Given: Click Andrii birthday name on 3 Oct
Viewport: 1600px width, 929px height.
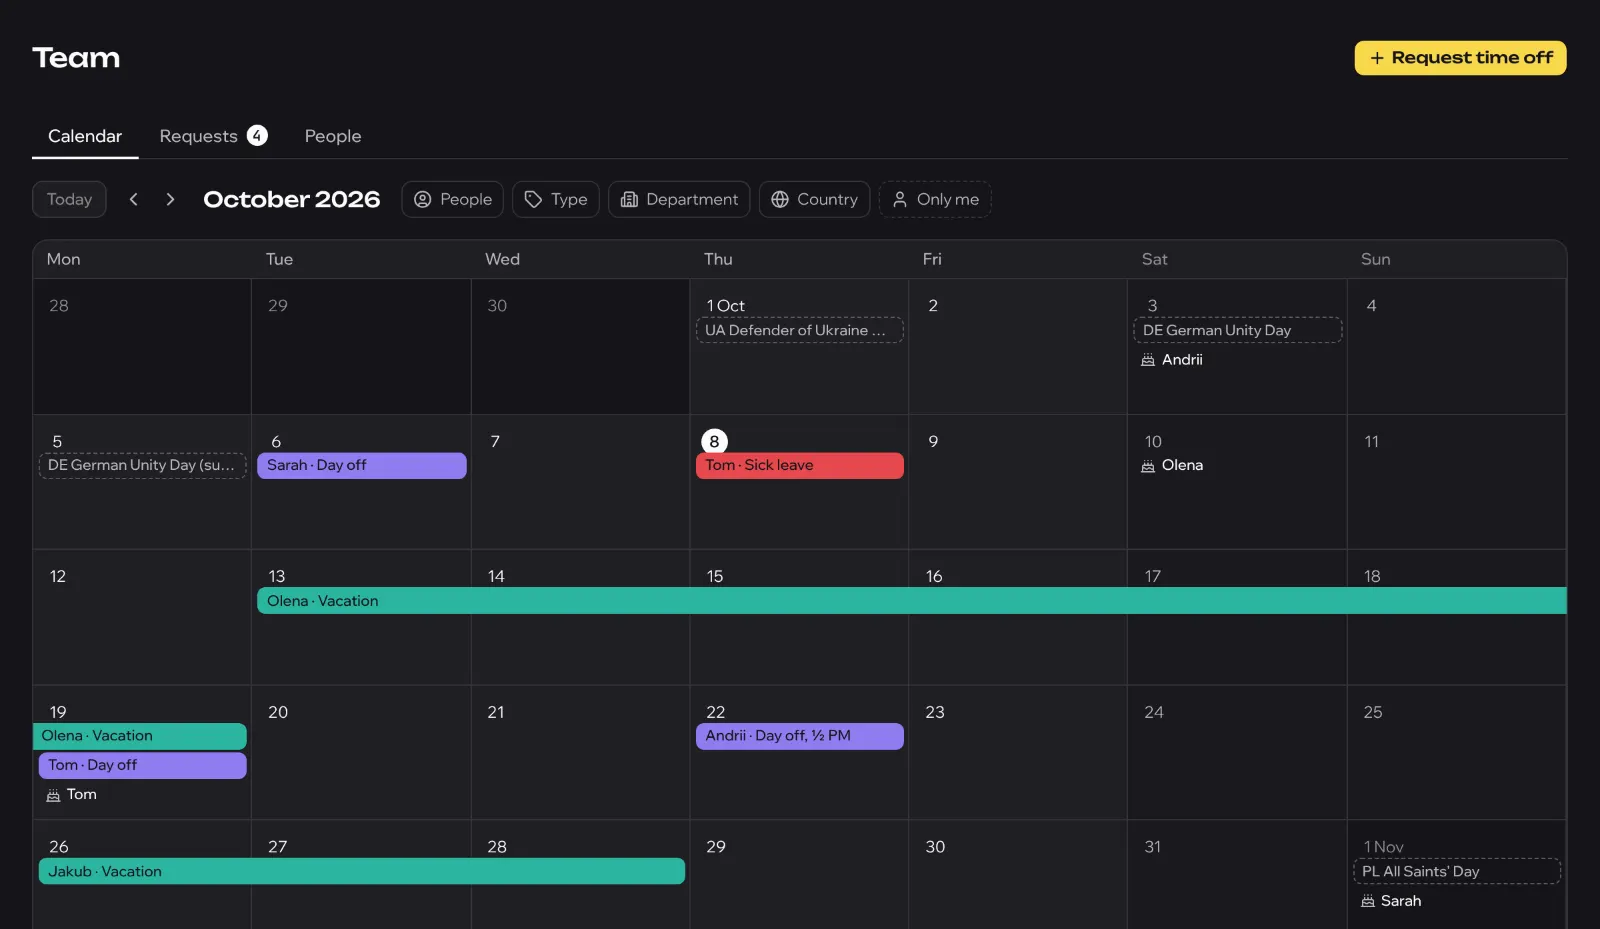Looking at the screenshot, I should click(x=1182, y=360).
